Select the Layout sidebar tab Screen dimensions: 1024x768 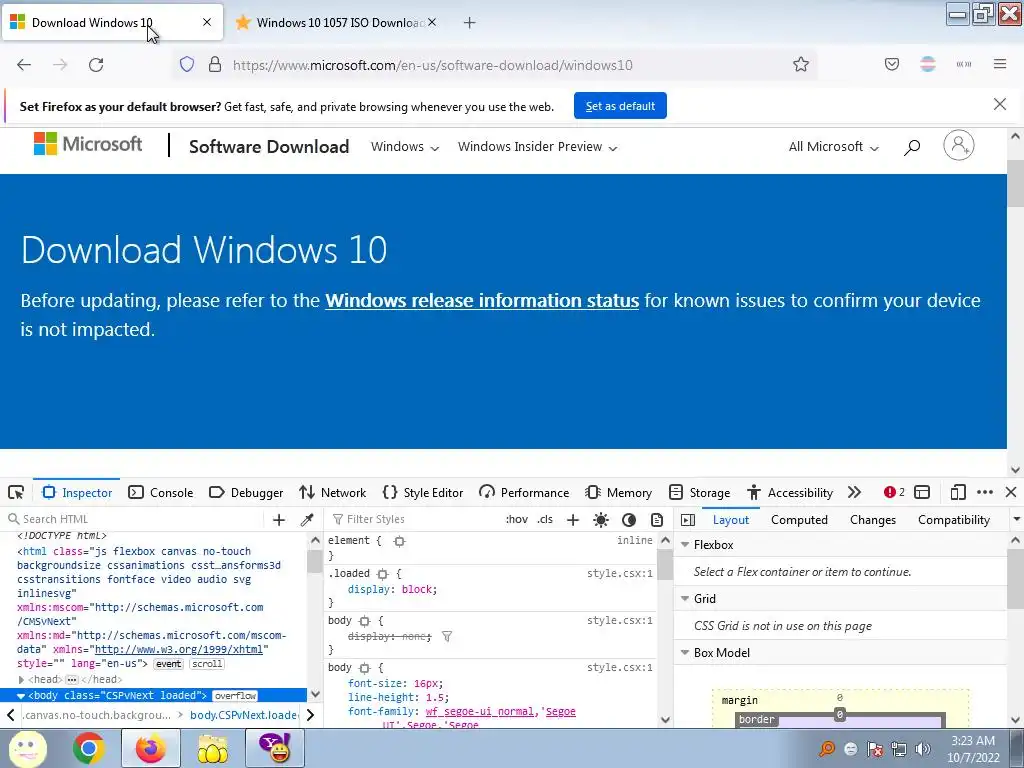coord(731,520)
